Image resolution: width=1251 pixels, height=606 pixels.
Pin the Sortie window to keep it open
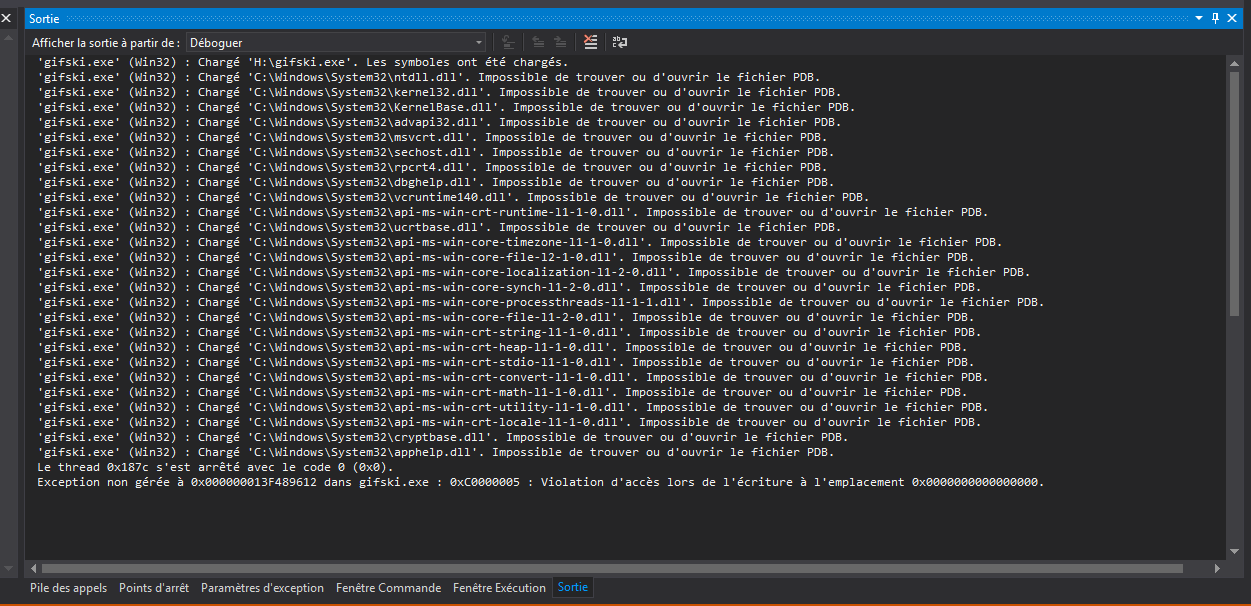[x=1215, y=18]
